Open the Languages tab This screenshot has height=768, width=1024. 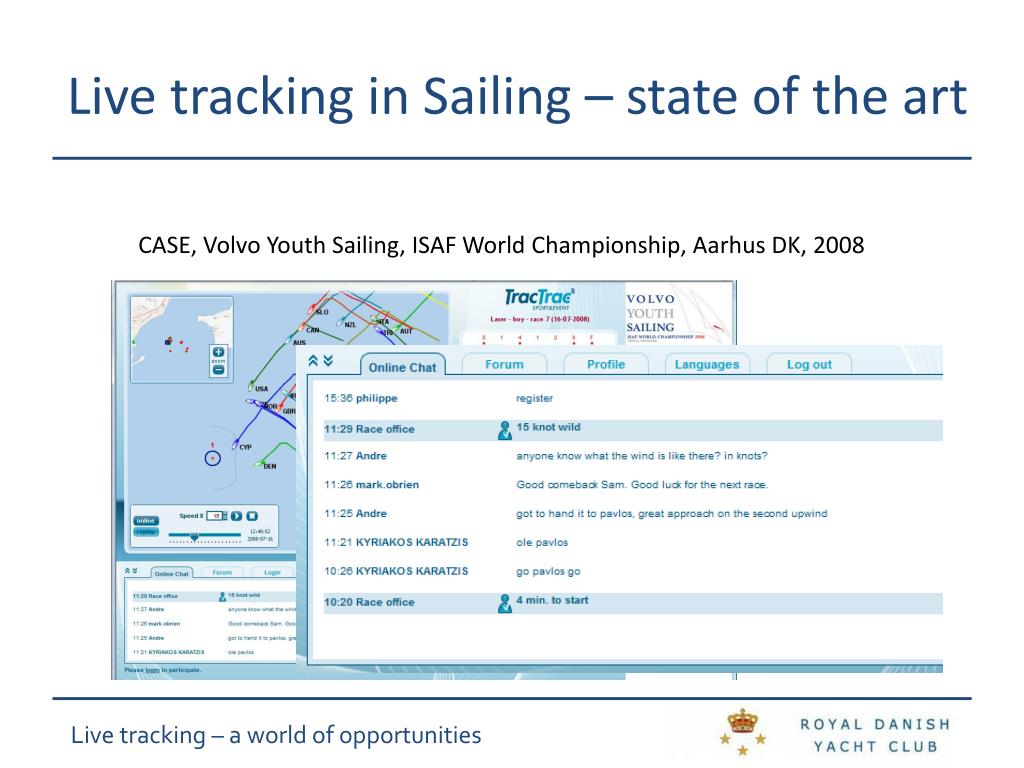(x=707, y=364)
